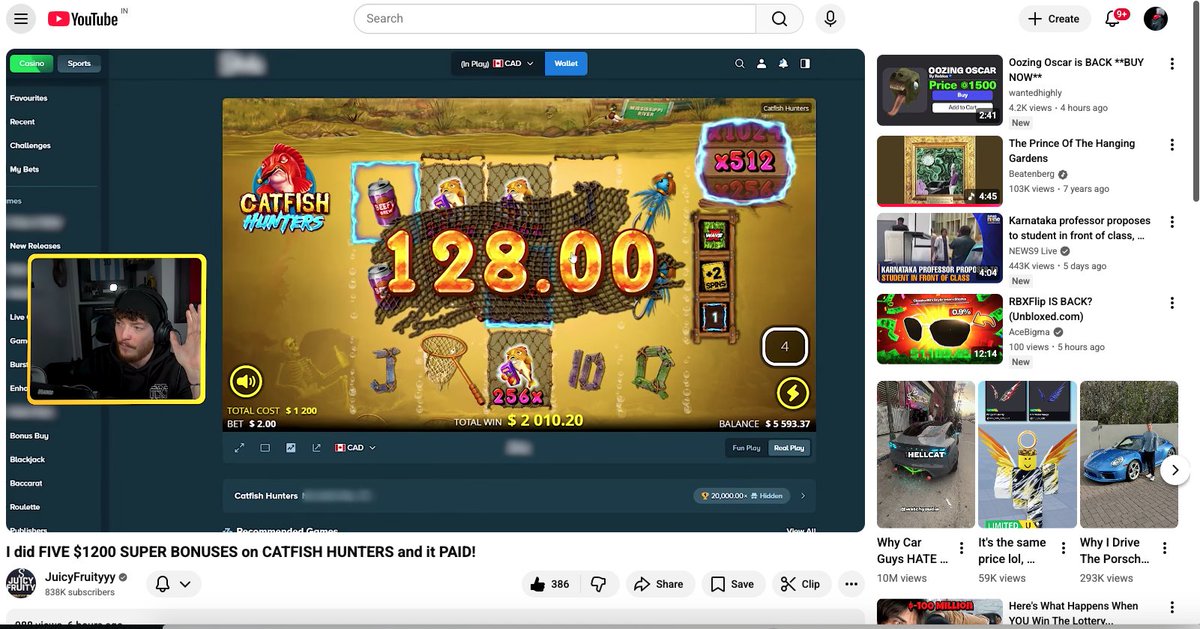Screen dimensions: 1200x629
Task: Open Baccarat in casino sidebar
Action: (26, 484)
